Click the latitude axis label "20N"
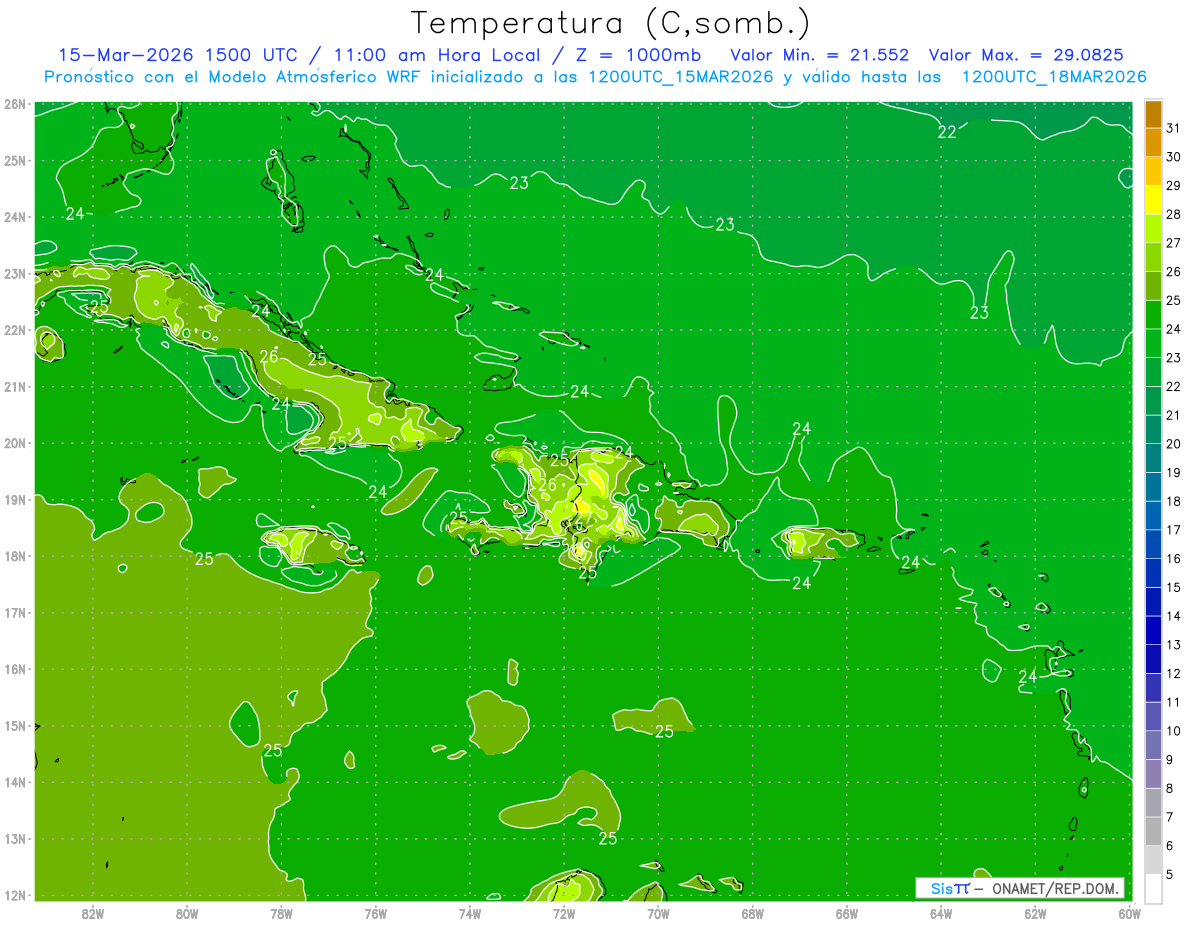 tap(14, 443)
